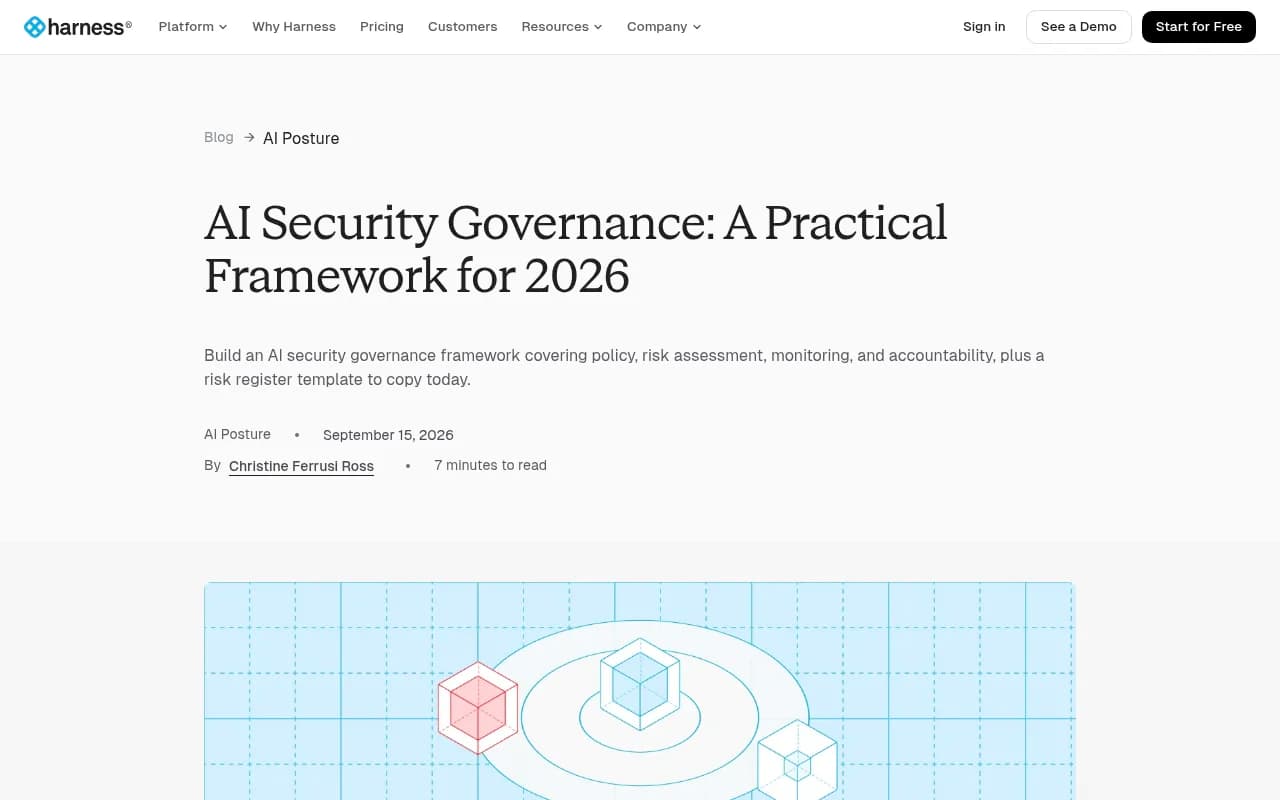The height and width of the screenshot is (800, 1280).
Task: Expand the Company dropdown menu
Action: coord(664,27)
